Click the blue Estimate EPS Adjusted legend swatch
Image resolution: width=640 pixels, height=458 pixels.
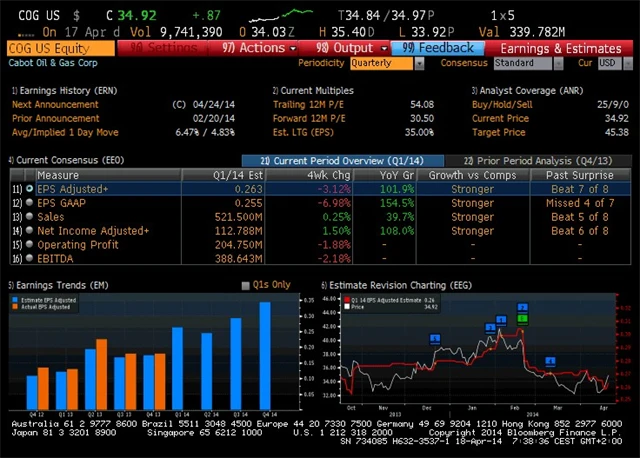tap(14, 298)
